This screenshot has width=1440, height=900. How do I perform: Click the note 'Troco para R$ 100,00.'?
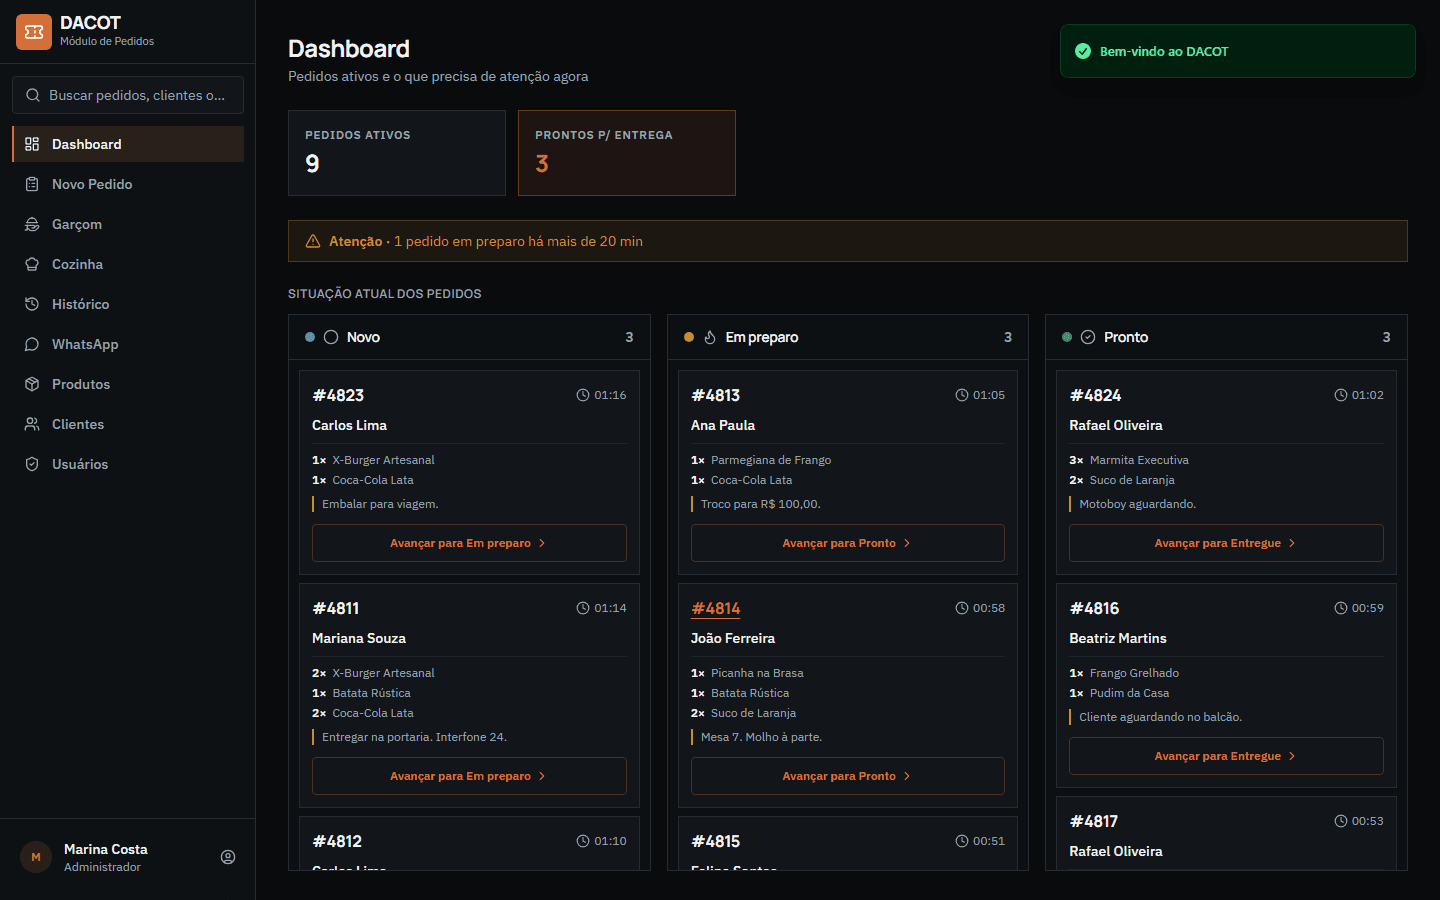pos(761,504)
